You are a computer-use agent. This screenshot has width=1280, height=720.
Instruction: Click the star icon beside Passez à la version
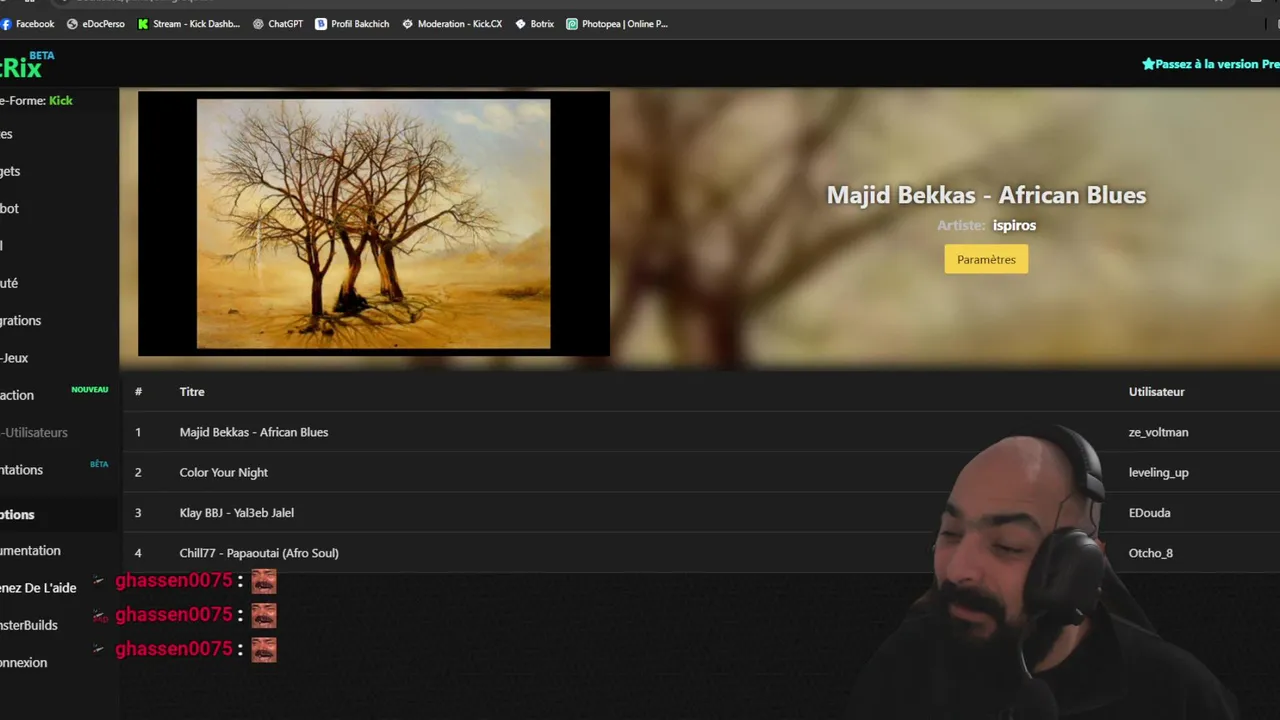click(x=1148, y=64)
